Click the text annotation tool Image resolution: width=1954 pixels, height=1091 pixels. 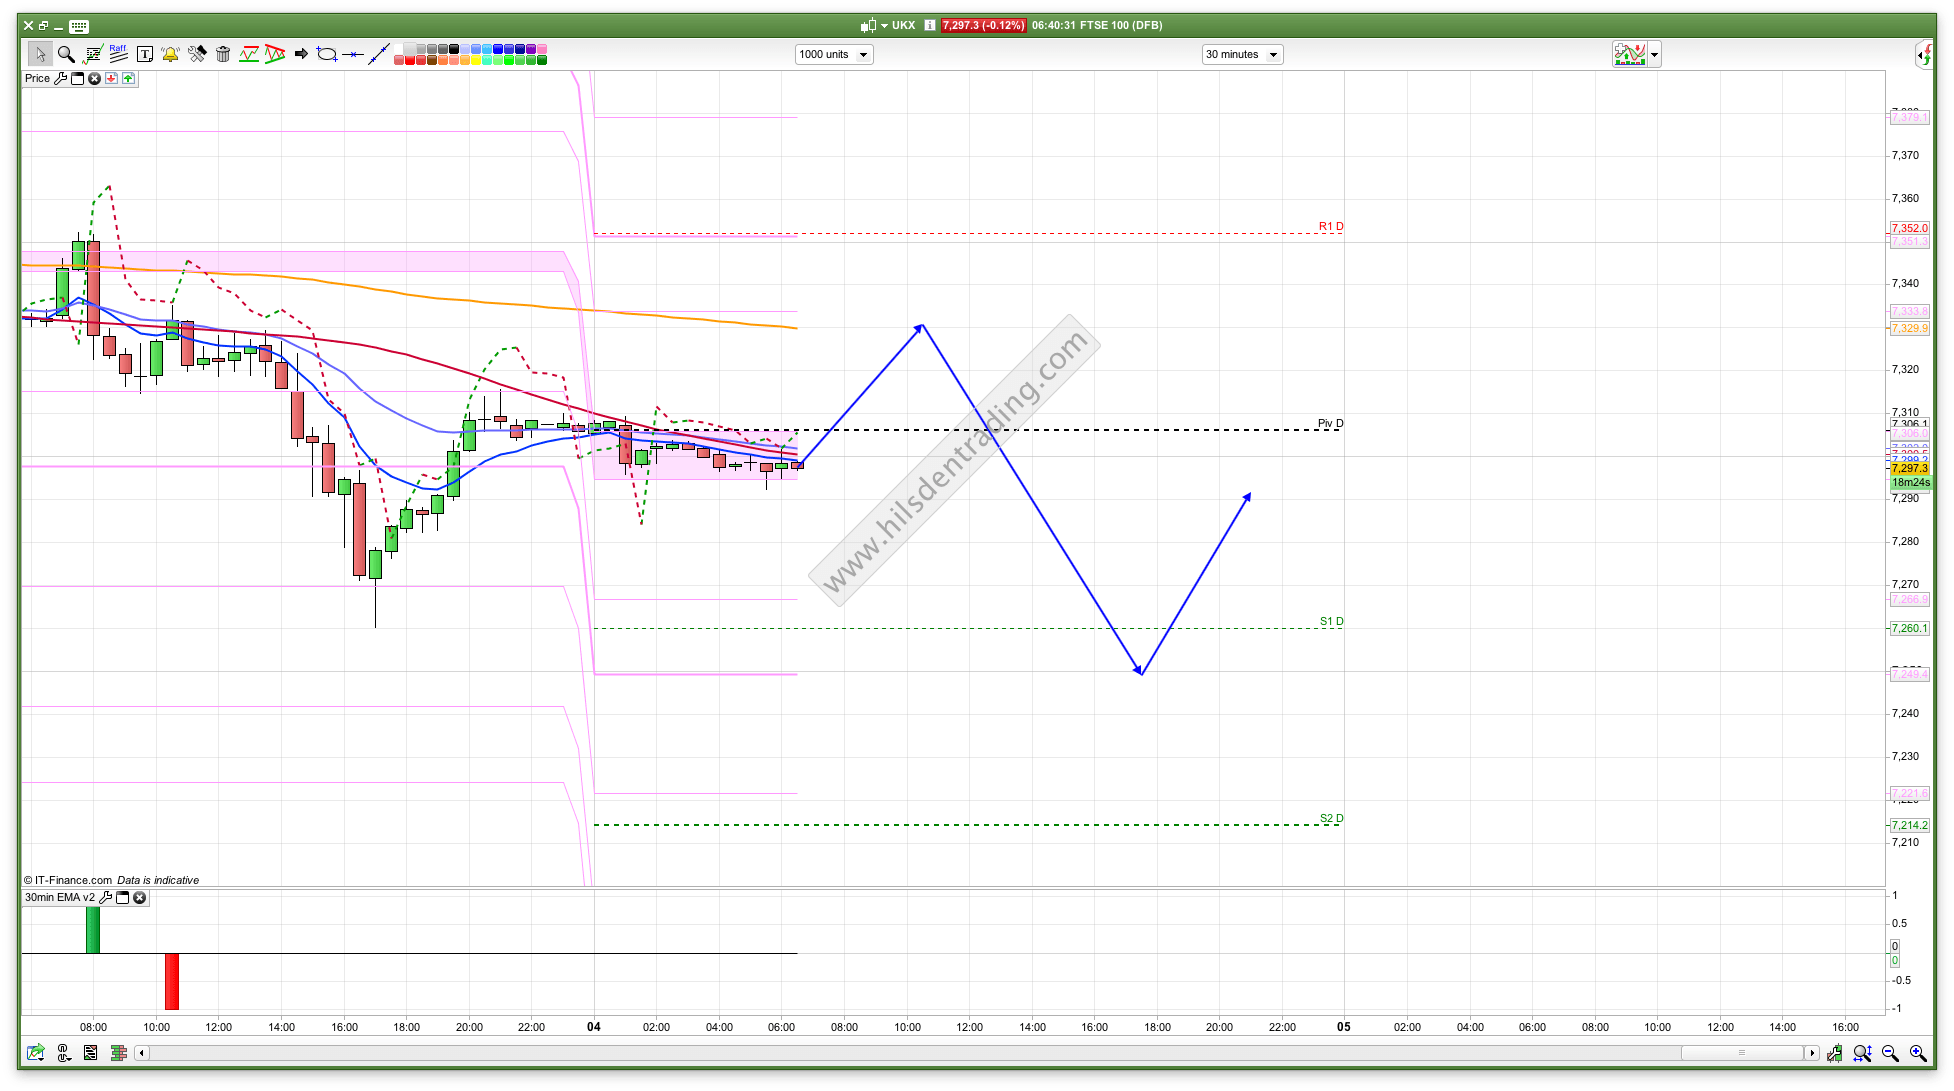(145, 54)
